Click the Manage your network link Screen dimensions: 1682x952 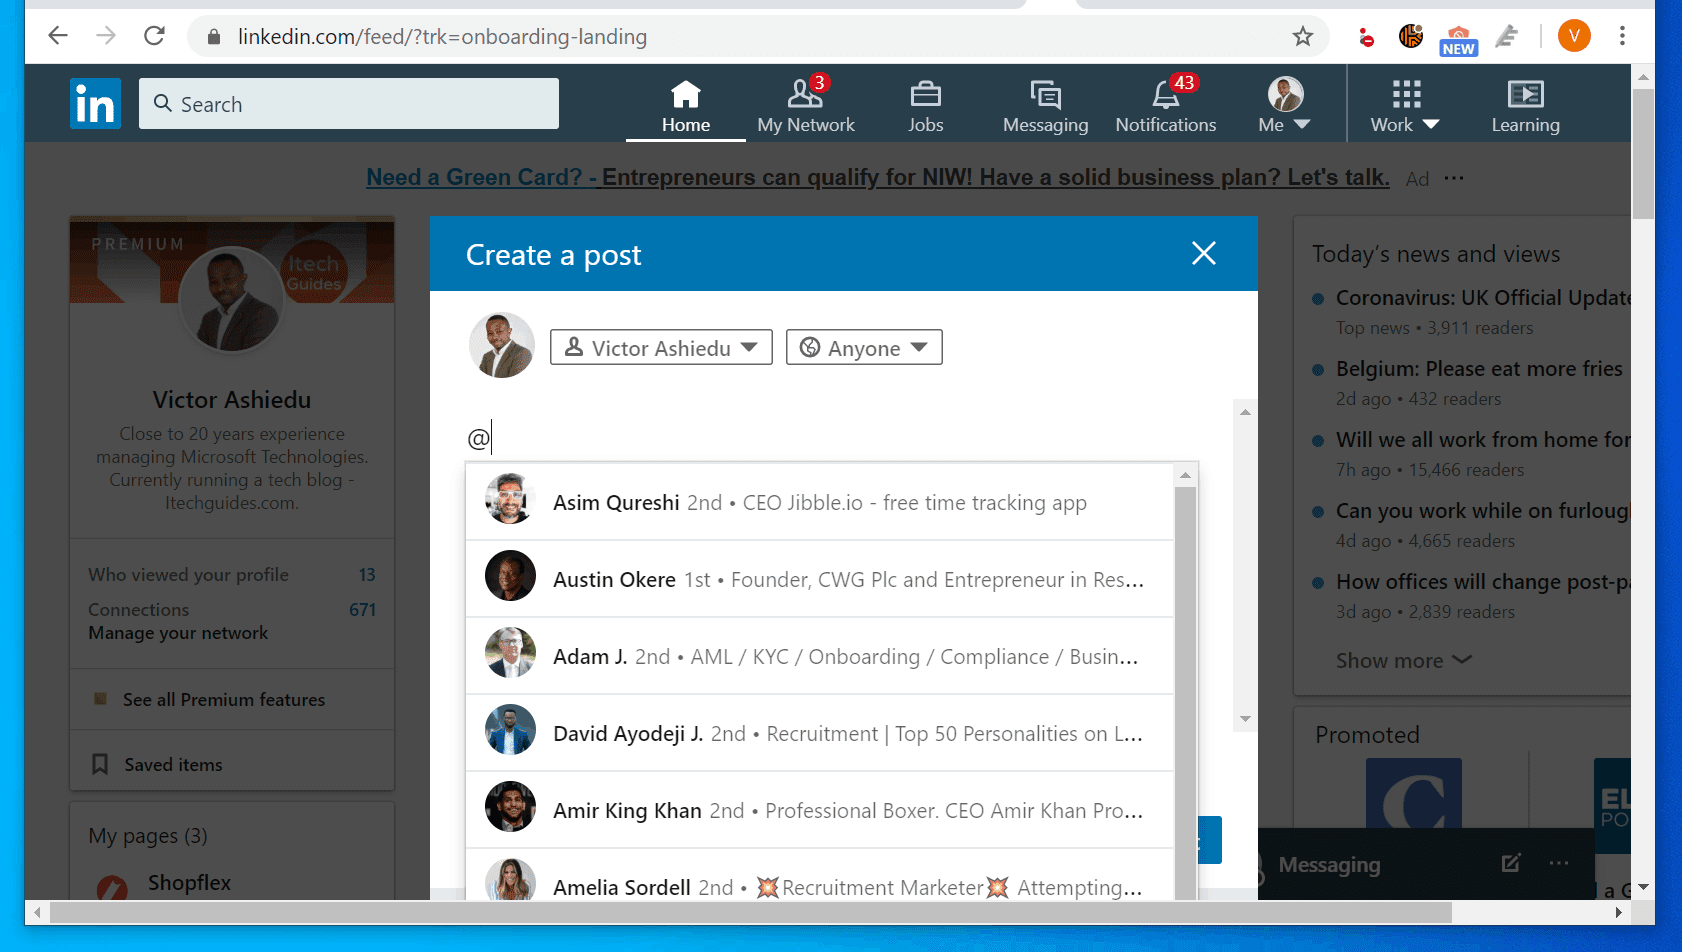[178, 632]
